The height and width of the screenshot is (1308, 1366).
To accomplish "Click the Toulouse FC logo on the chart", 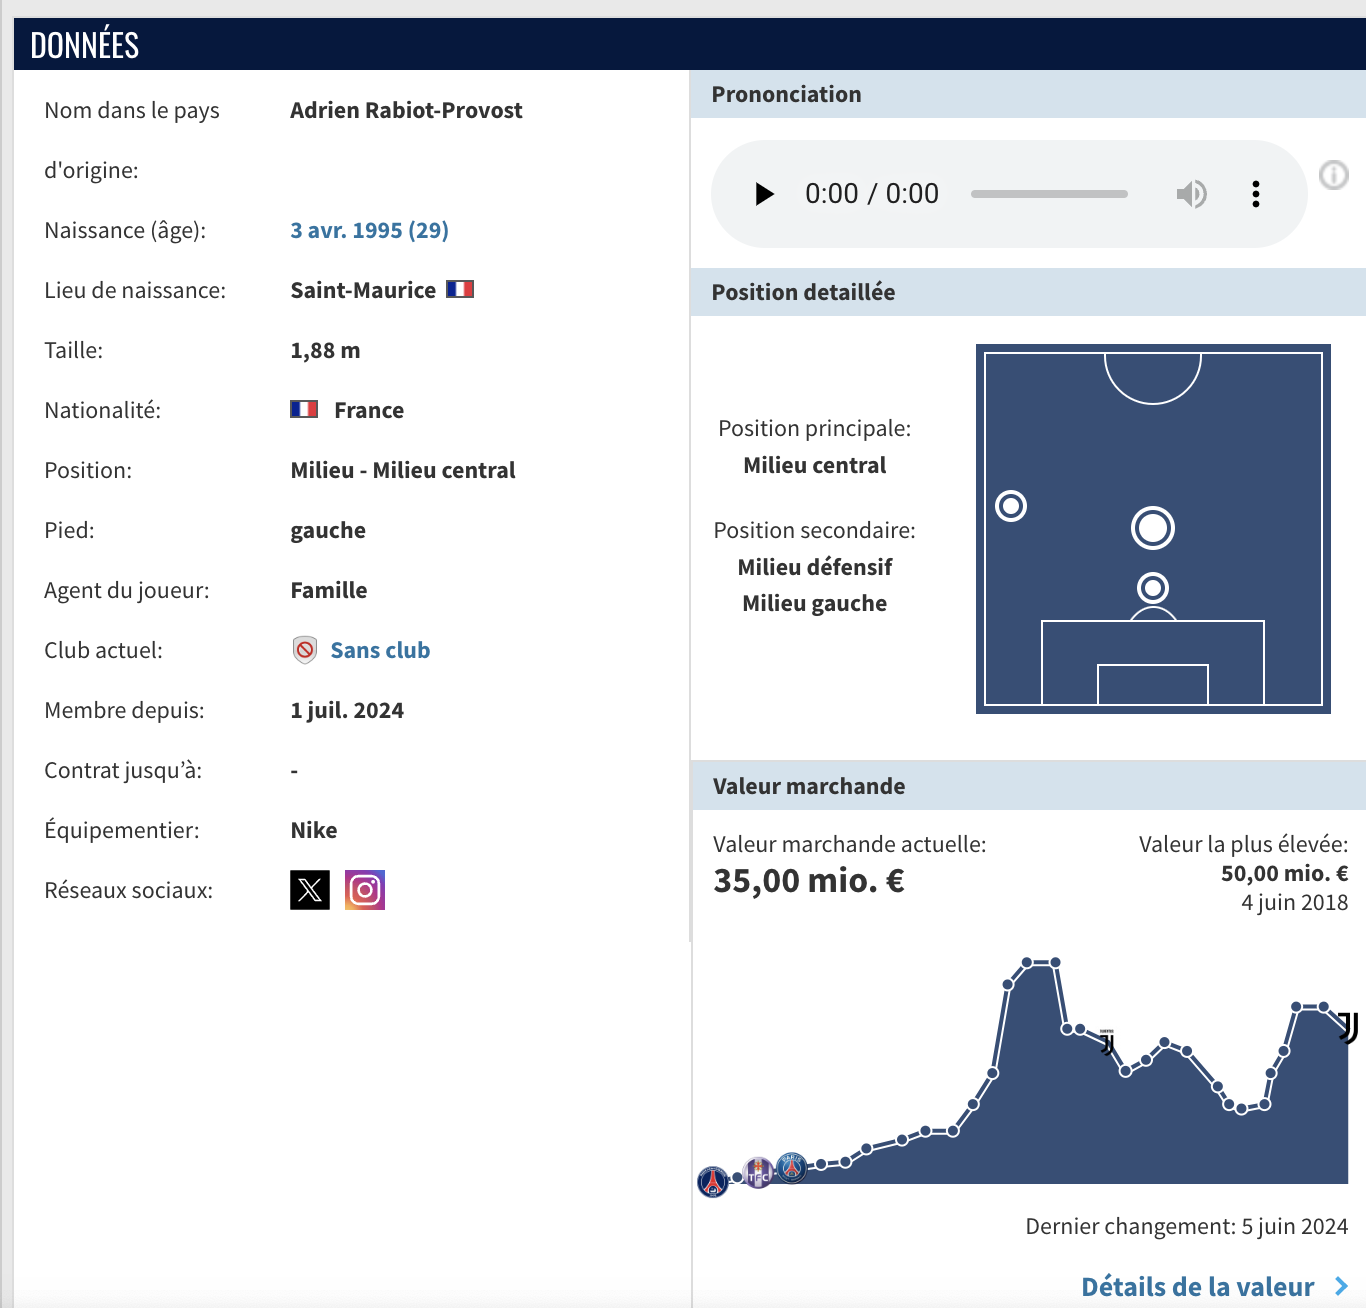I will click(x=759, y=1172).
